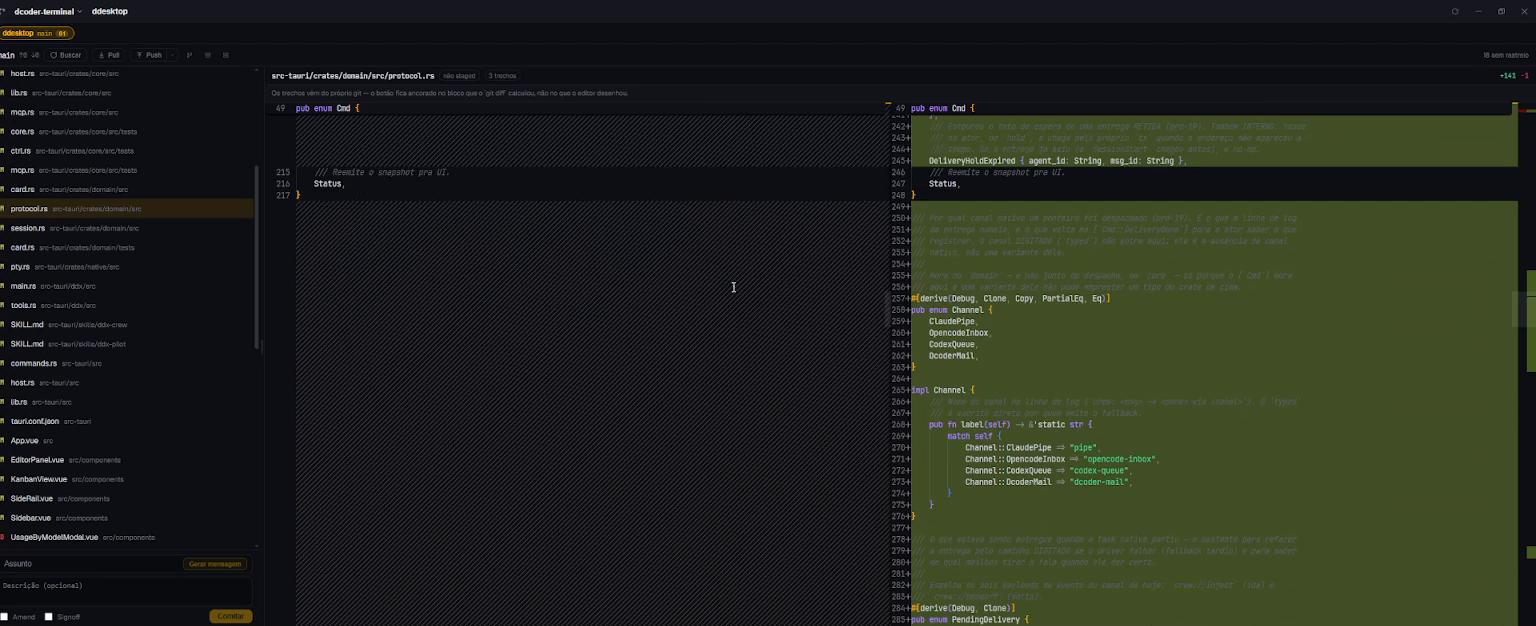Click the Buscar fetch button
1536x626 pixels.
pyautogui.click(x=66, y=55)
